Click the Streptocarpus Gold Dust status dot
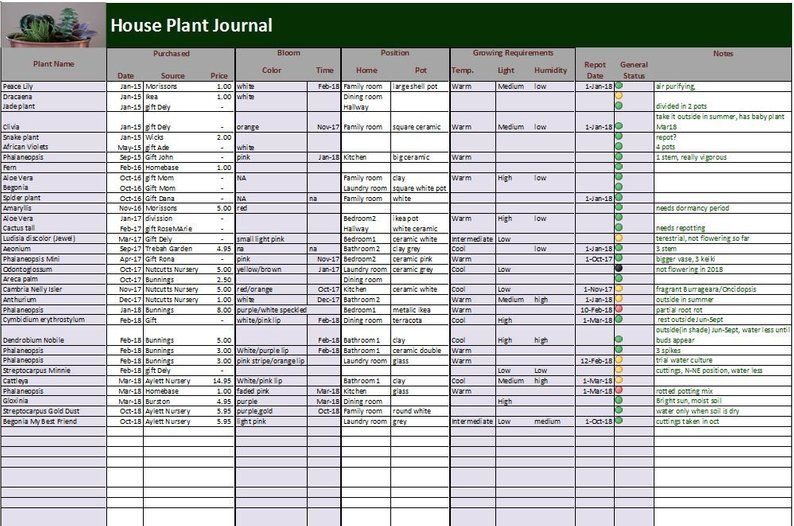Screen dimensions: 794x526 [618, 411]
